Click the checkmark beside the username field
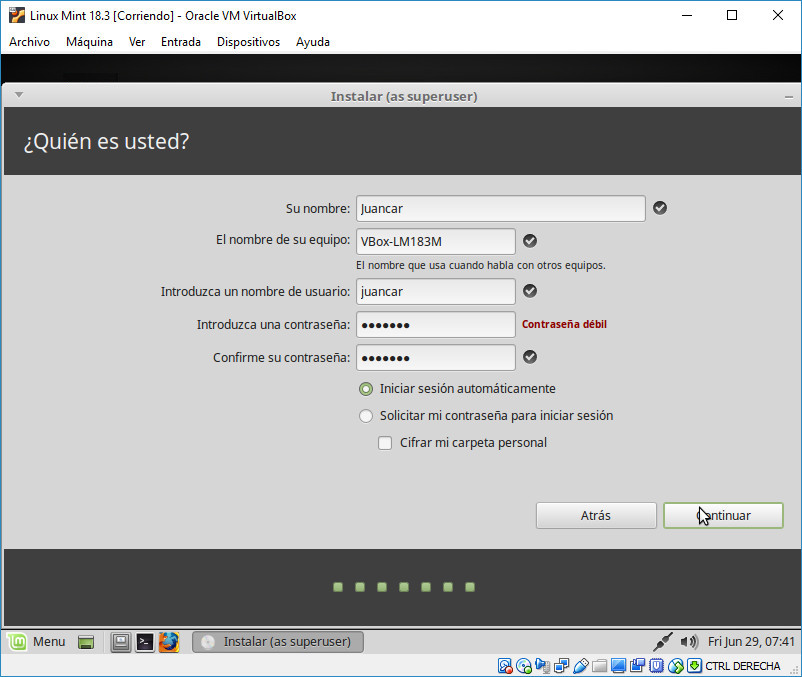The image size is (802, 677). pos(530,291)
